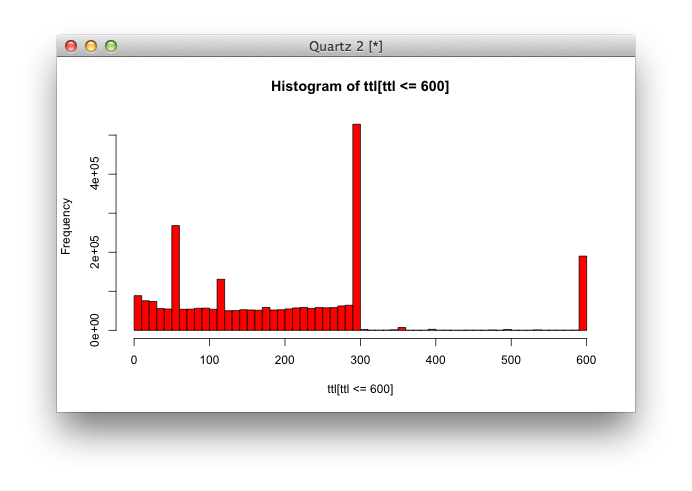This screenshot has width=692, height=491.
Task: Click the green zoom window button
Action: (x=111, y=46)
